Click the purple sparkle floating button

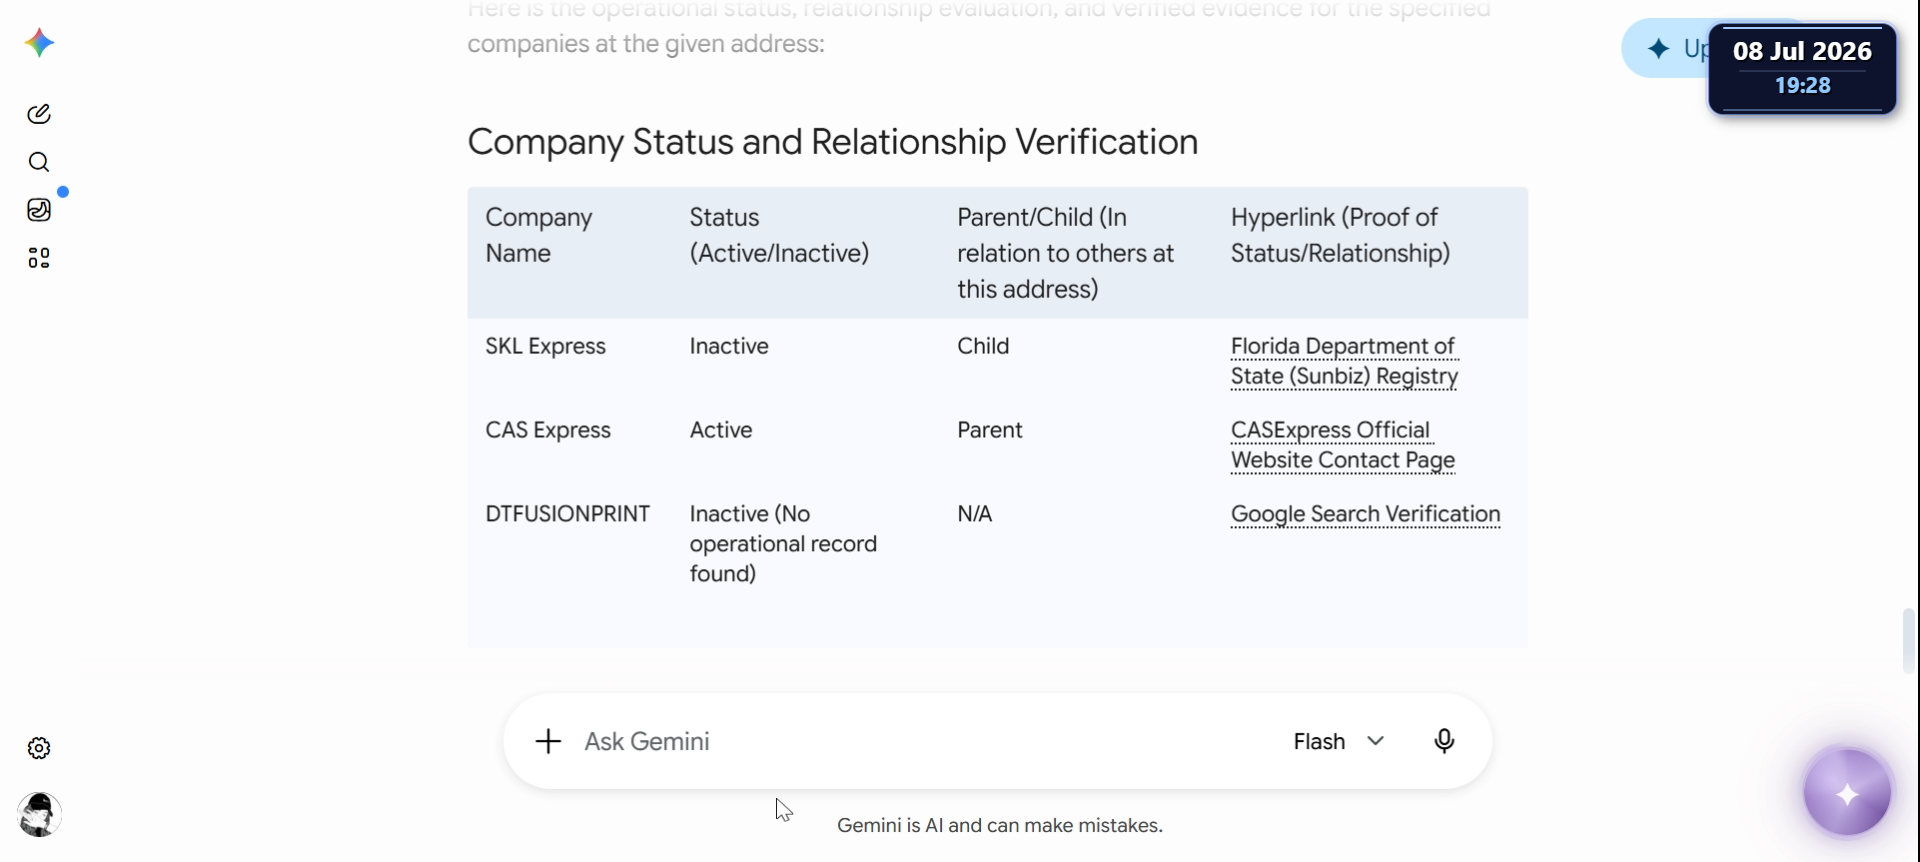(1847, 792)
